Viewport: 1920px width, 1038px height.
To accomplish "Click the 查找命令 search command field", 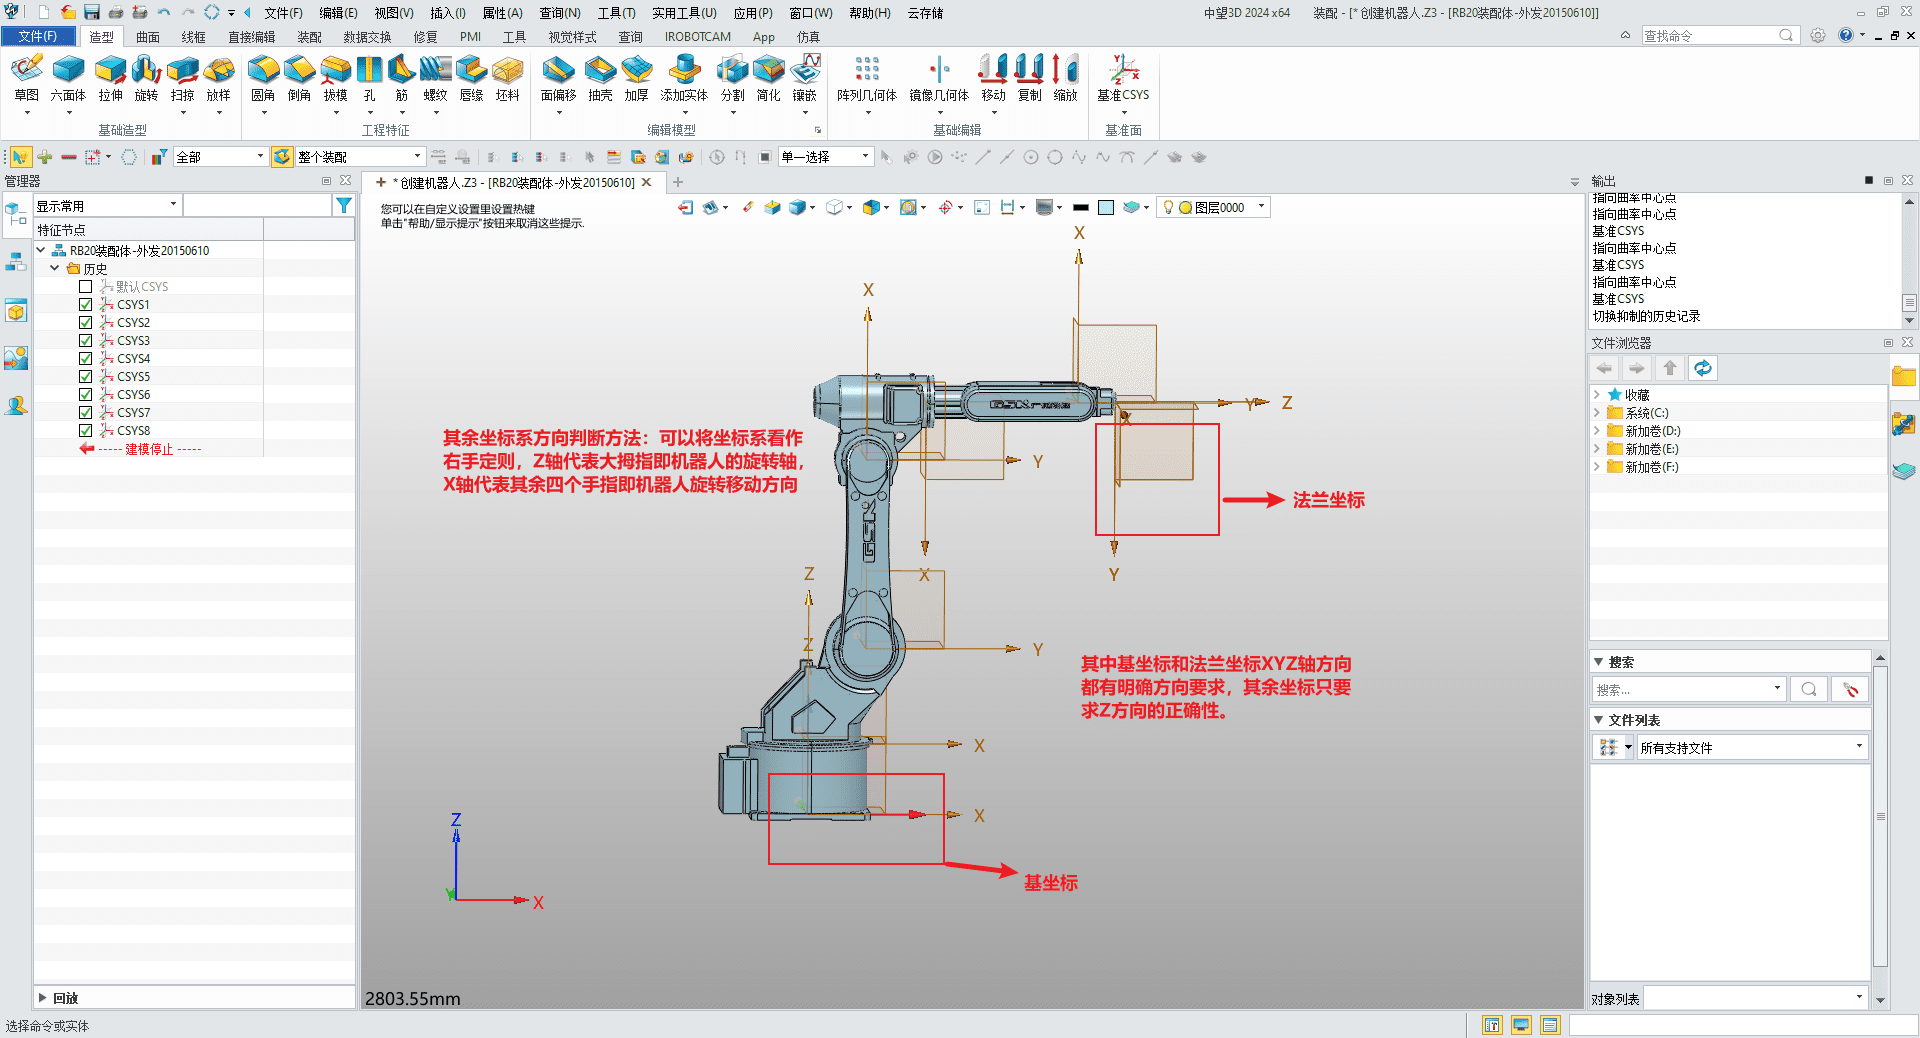I will [1720, 35].
